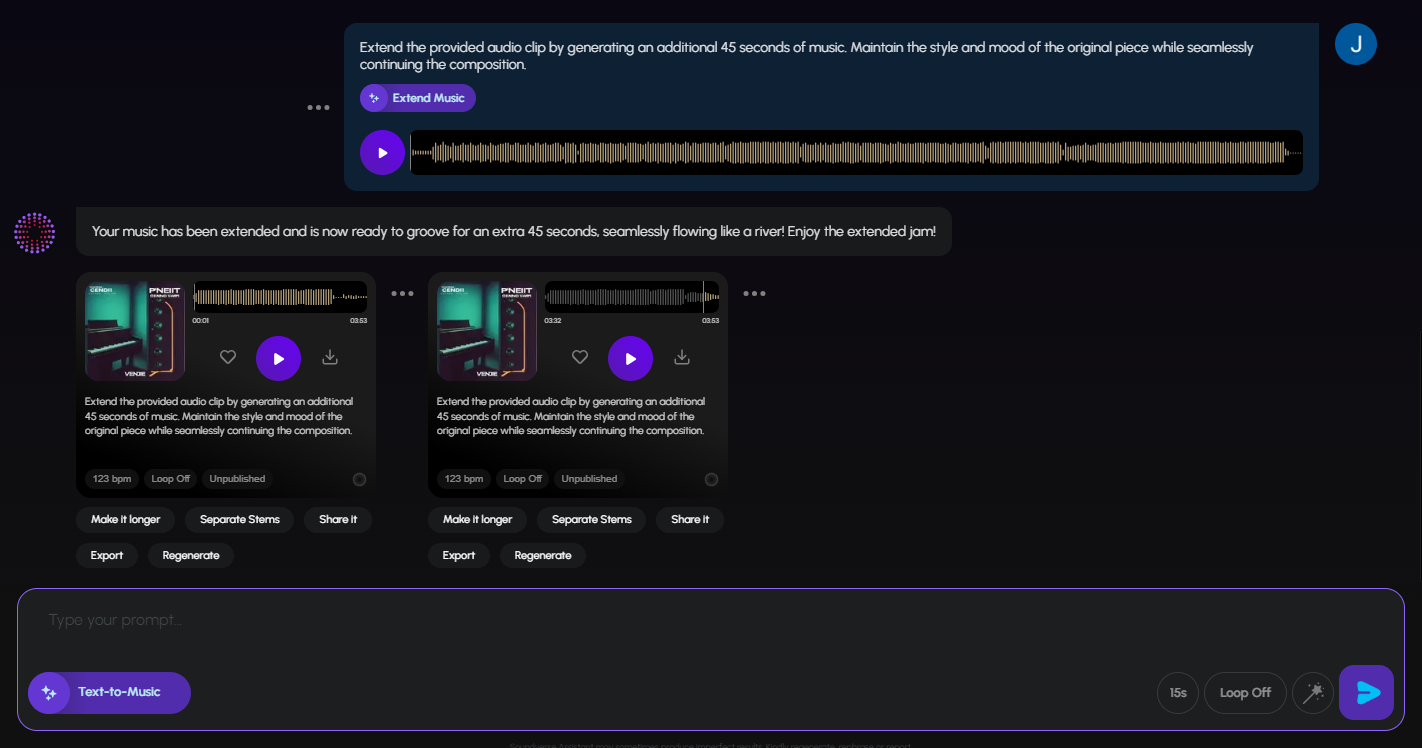Image resolution: width=1422 pixels, height=748 pixels.
Task: Play the extended track at 00:01
Action: click(x=278, y=358)
